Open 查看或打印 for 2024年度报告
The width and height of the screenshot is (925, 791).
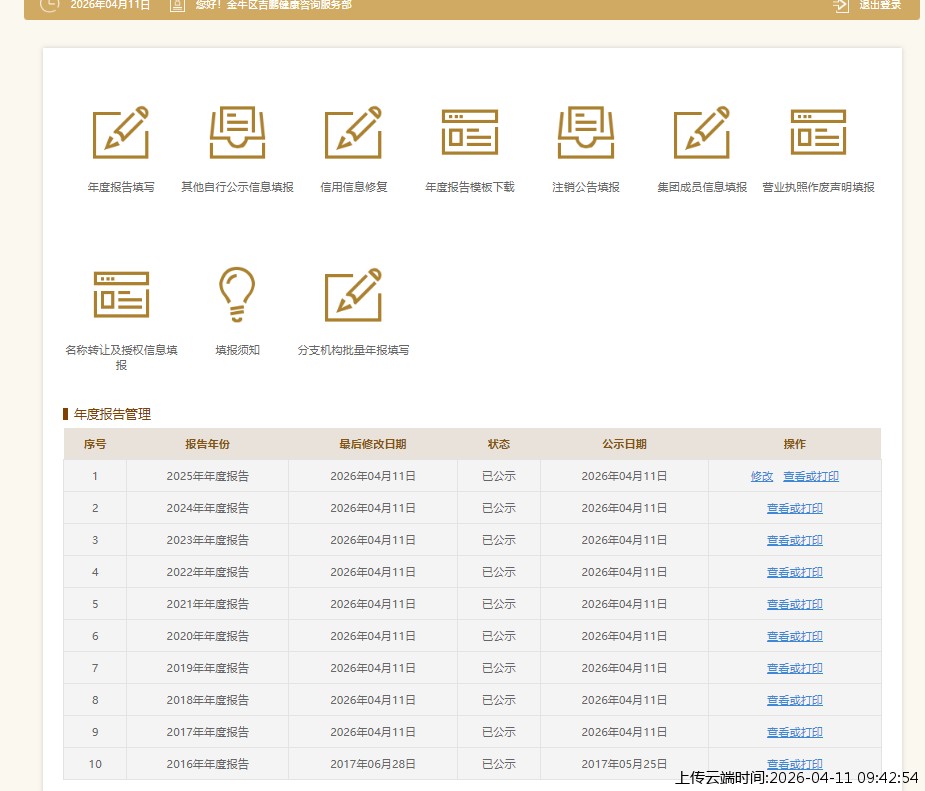(x=795, y=508)
